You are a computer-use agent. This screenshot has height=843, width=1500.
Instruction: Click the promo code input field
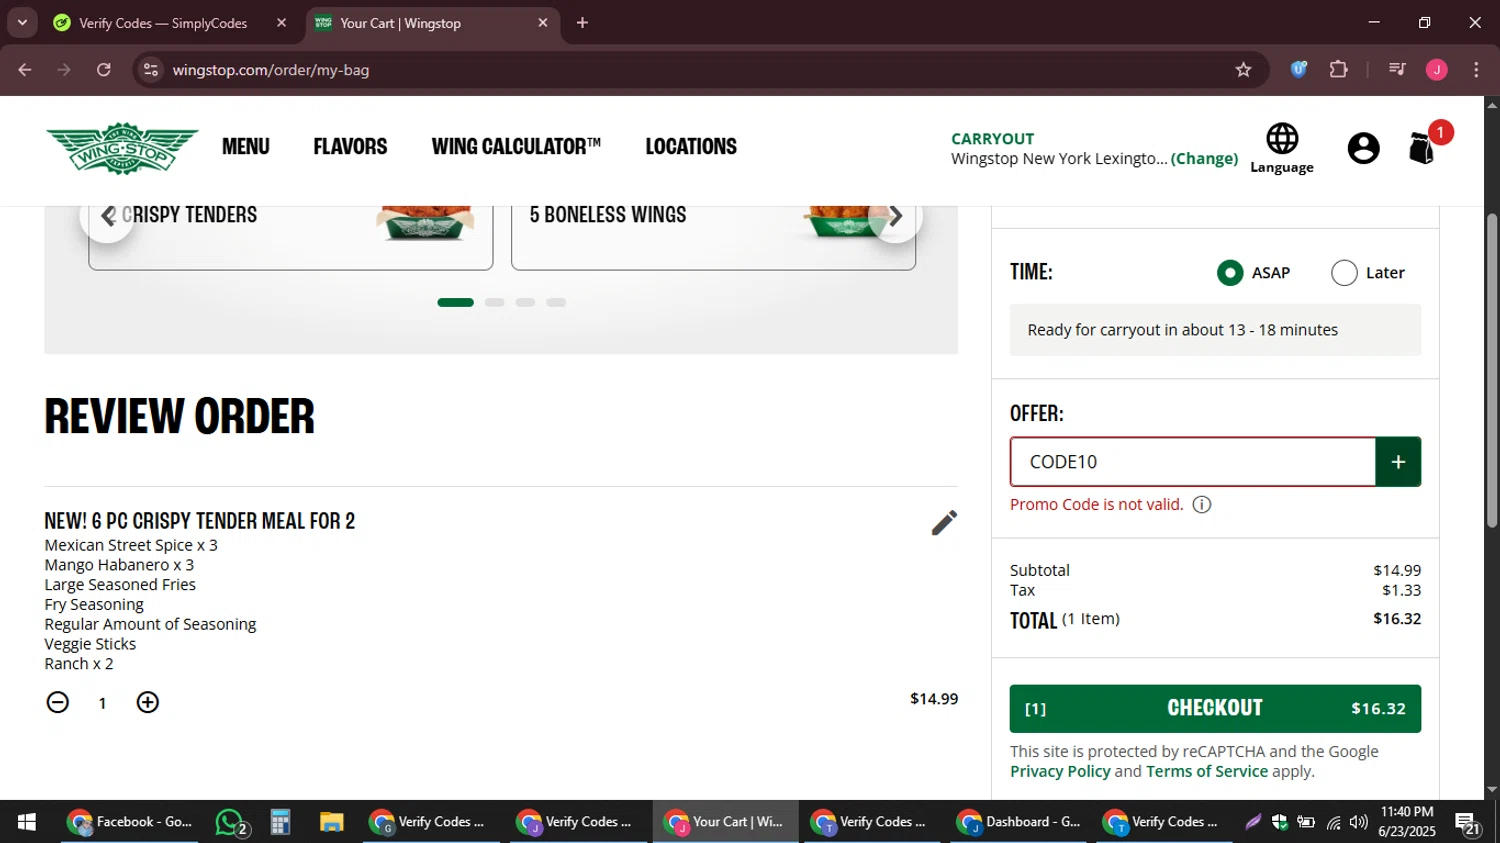coord(1193,462)
